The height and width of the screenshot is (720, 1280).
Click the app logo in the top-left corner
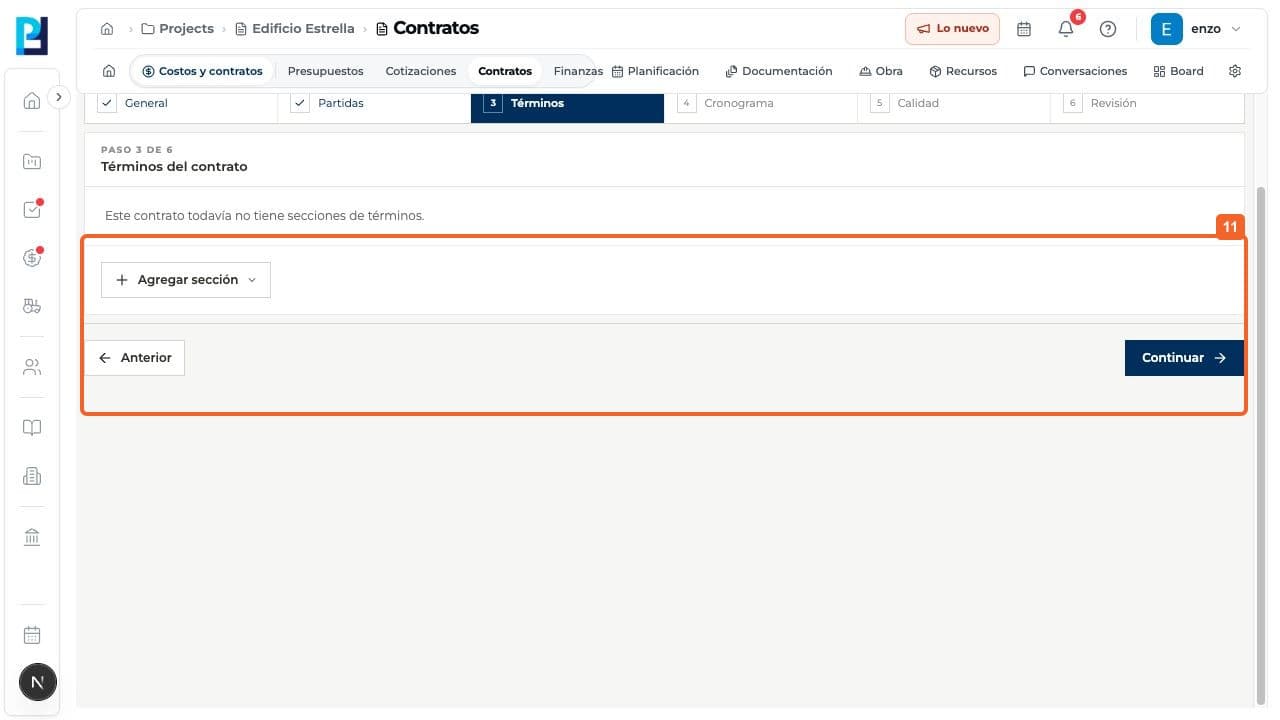pos(32,35)
